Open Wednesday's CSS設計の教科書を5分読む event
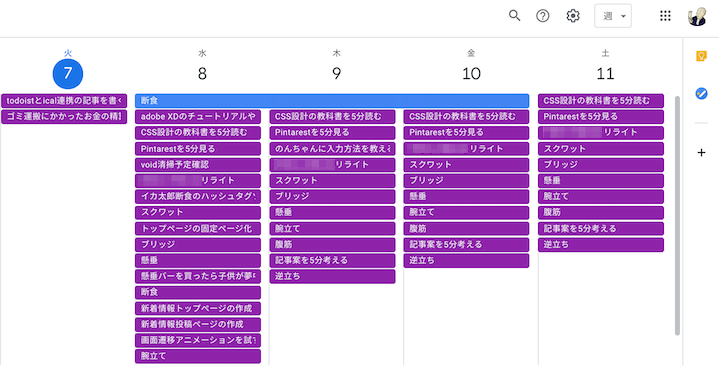This screenshot has width=719, height=365. [x=198, y=133]
